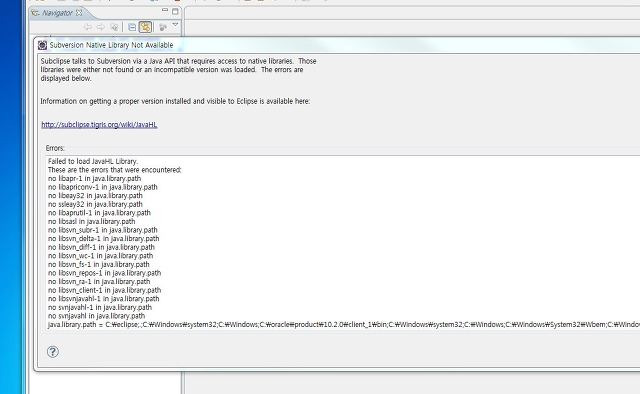640x394 pixels.
Task: Click the Forward arrow in Navigator toolbar
Action: pyautogui.click(x=100, y=27)
